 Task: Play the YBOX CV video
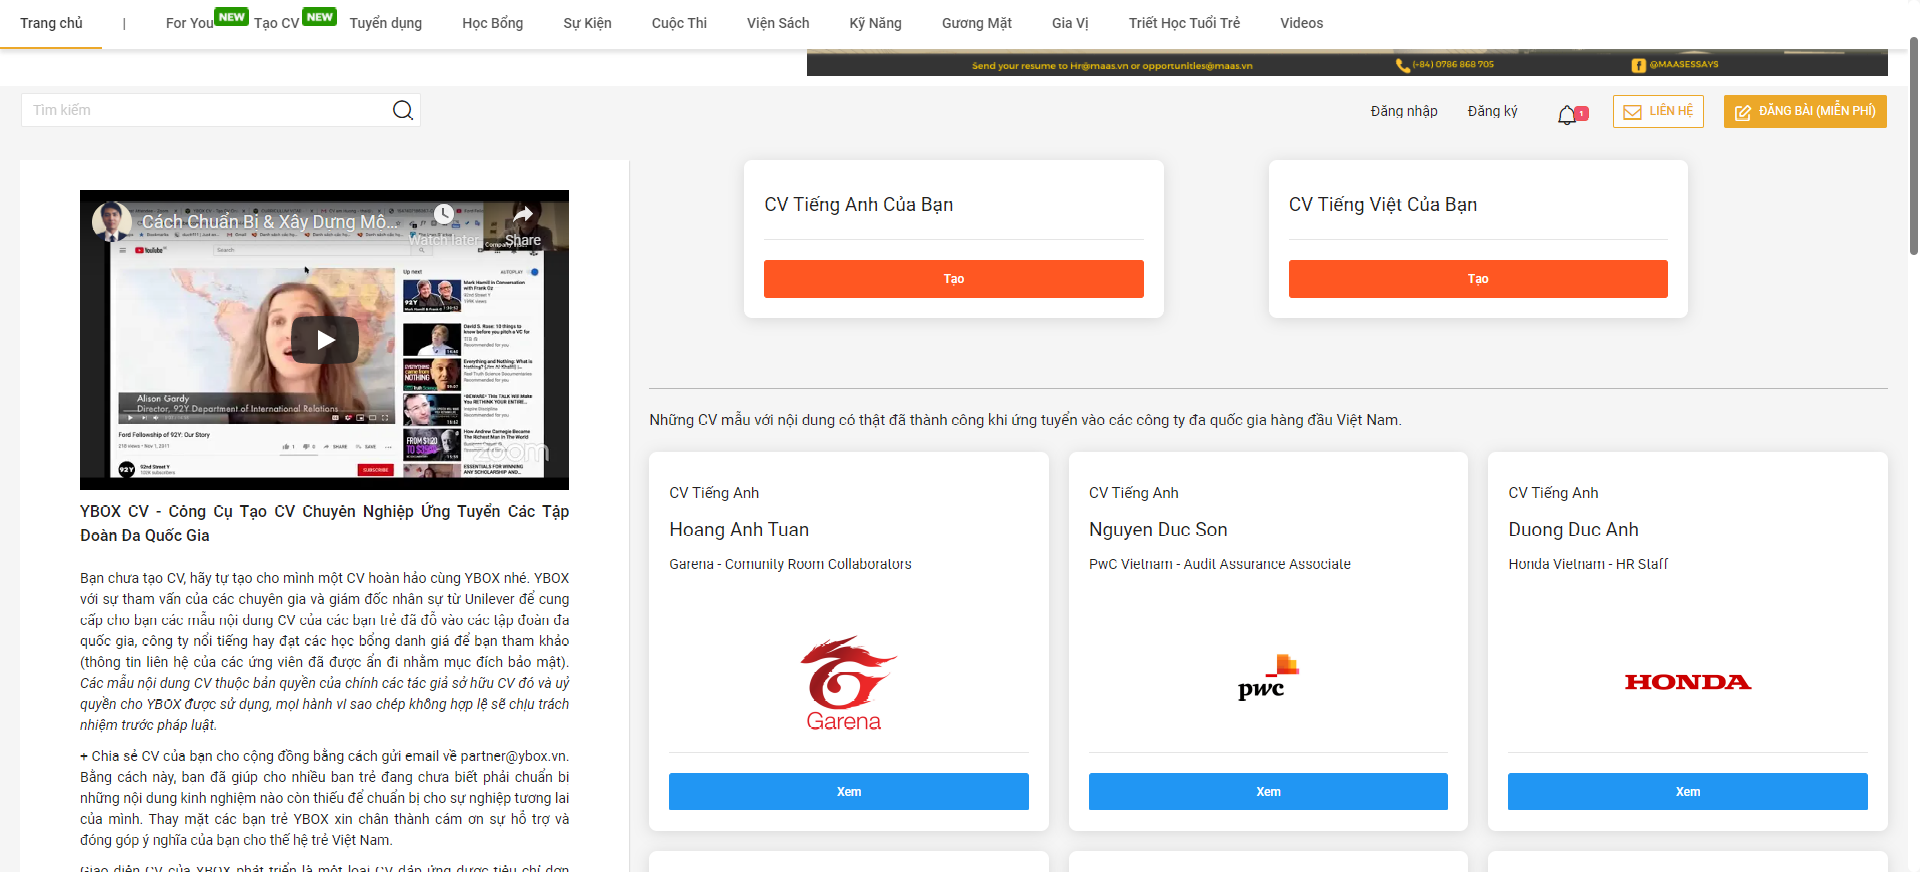pos(325,340)
